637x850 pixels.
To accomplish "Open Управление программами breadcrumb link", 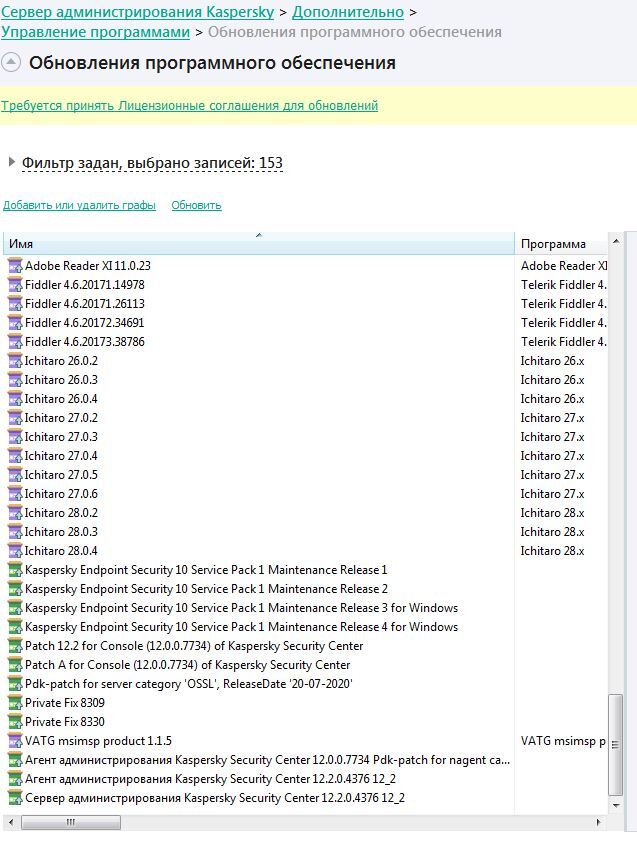I will tap(95, 32).
